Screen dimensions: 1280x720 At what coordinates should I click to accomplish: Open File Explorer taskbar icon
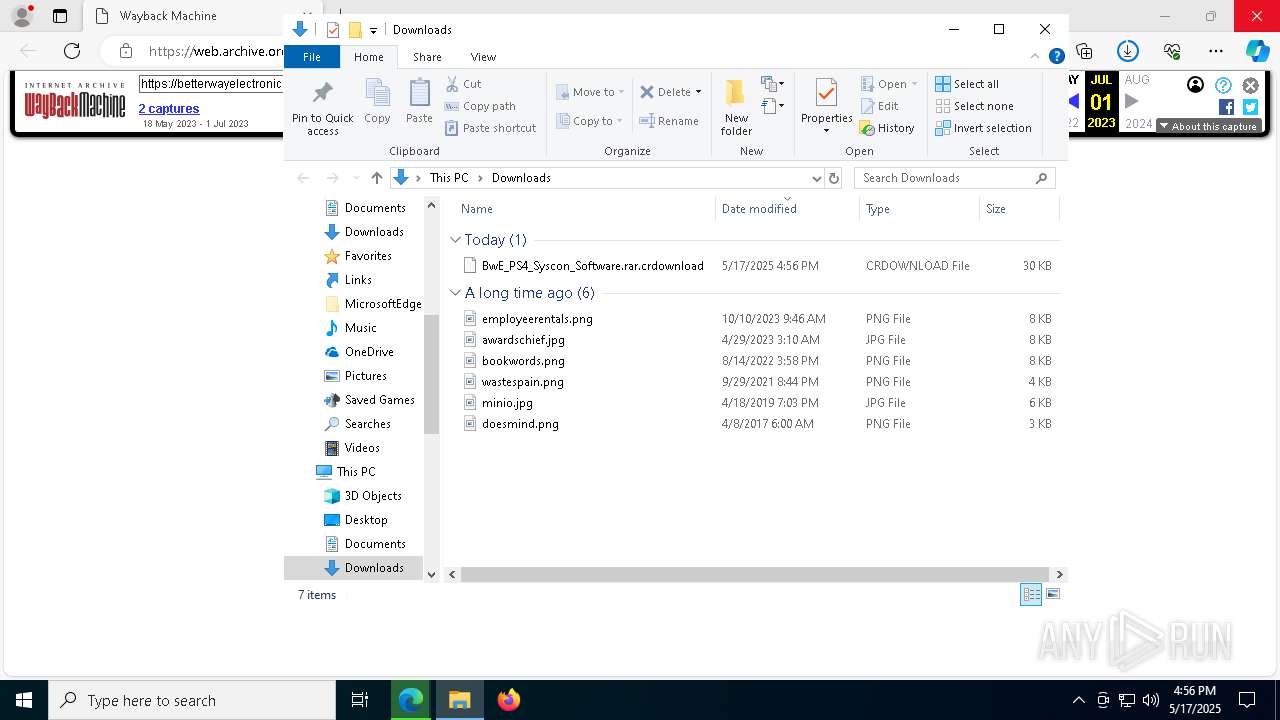pyautogui.click(x=460, y=700)
